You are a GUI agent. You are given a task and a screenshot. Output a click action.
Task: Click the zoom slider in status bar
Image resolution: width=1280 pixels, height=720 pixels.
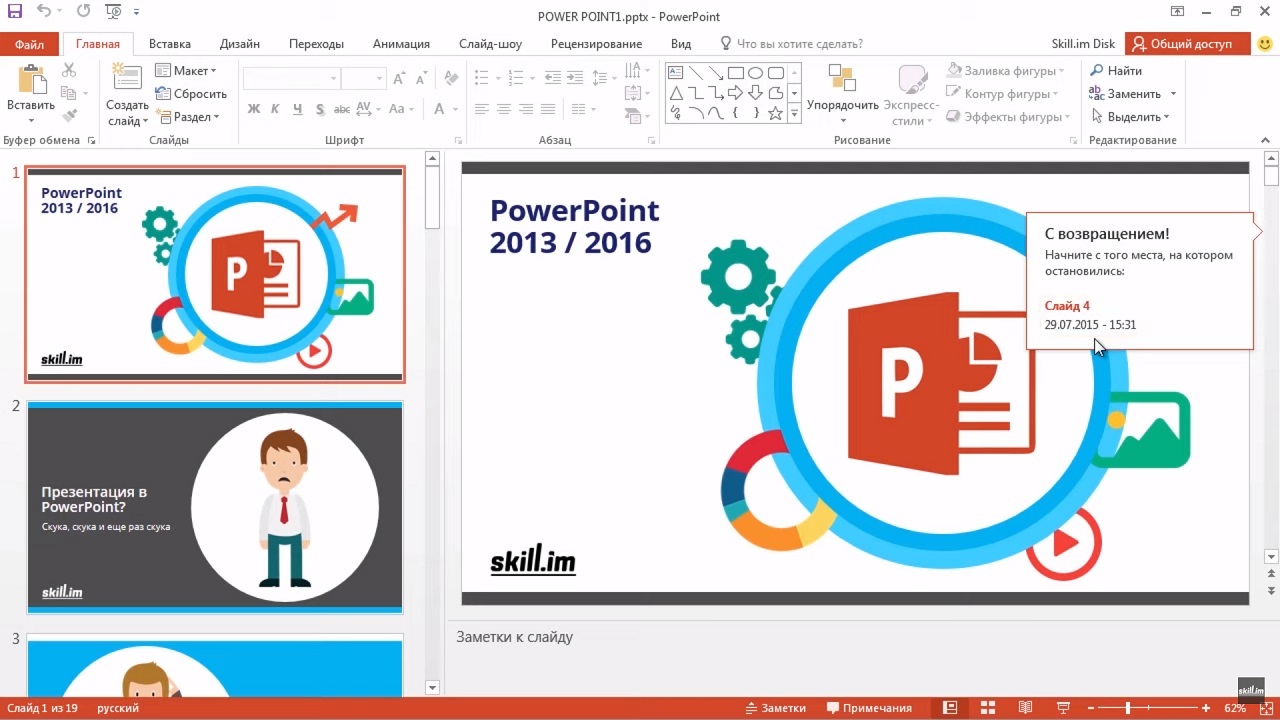pos(1128,708)
